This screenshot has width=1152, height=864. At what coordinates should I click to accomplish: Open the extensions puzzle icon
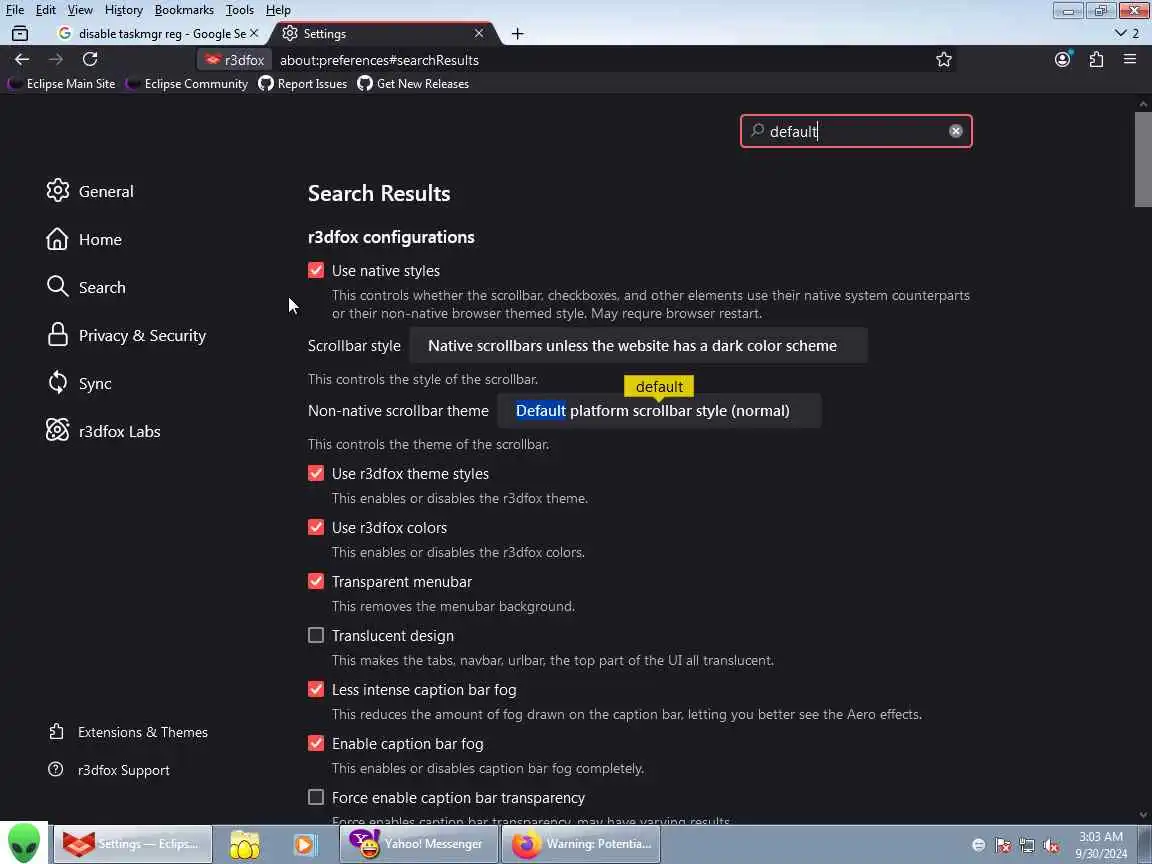pos(1096,60)
